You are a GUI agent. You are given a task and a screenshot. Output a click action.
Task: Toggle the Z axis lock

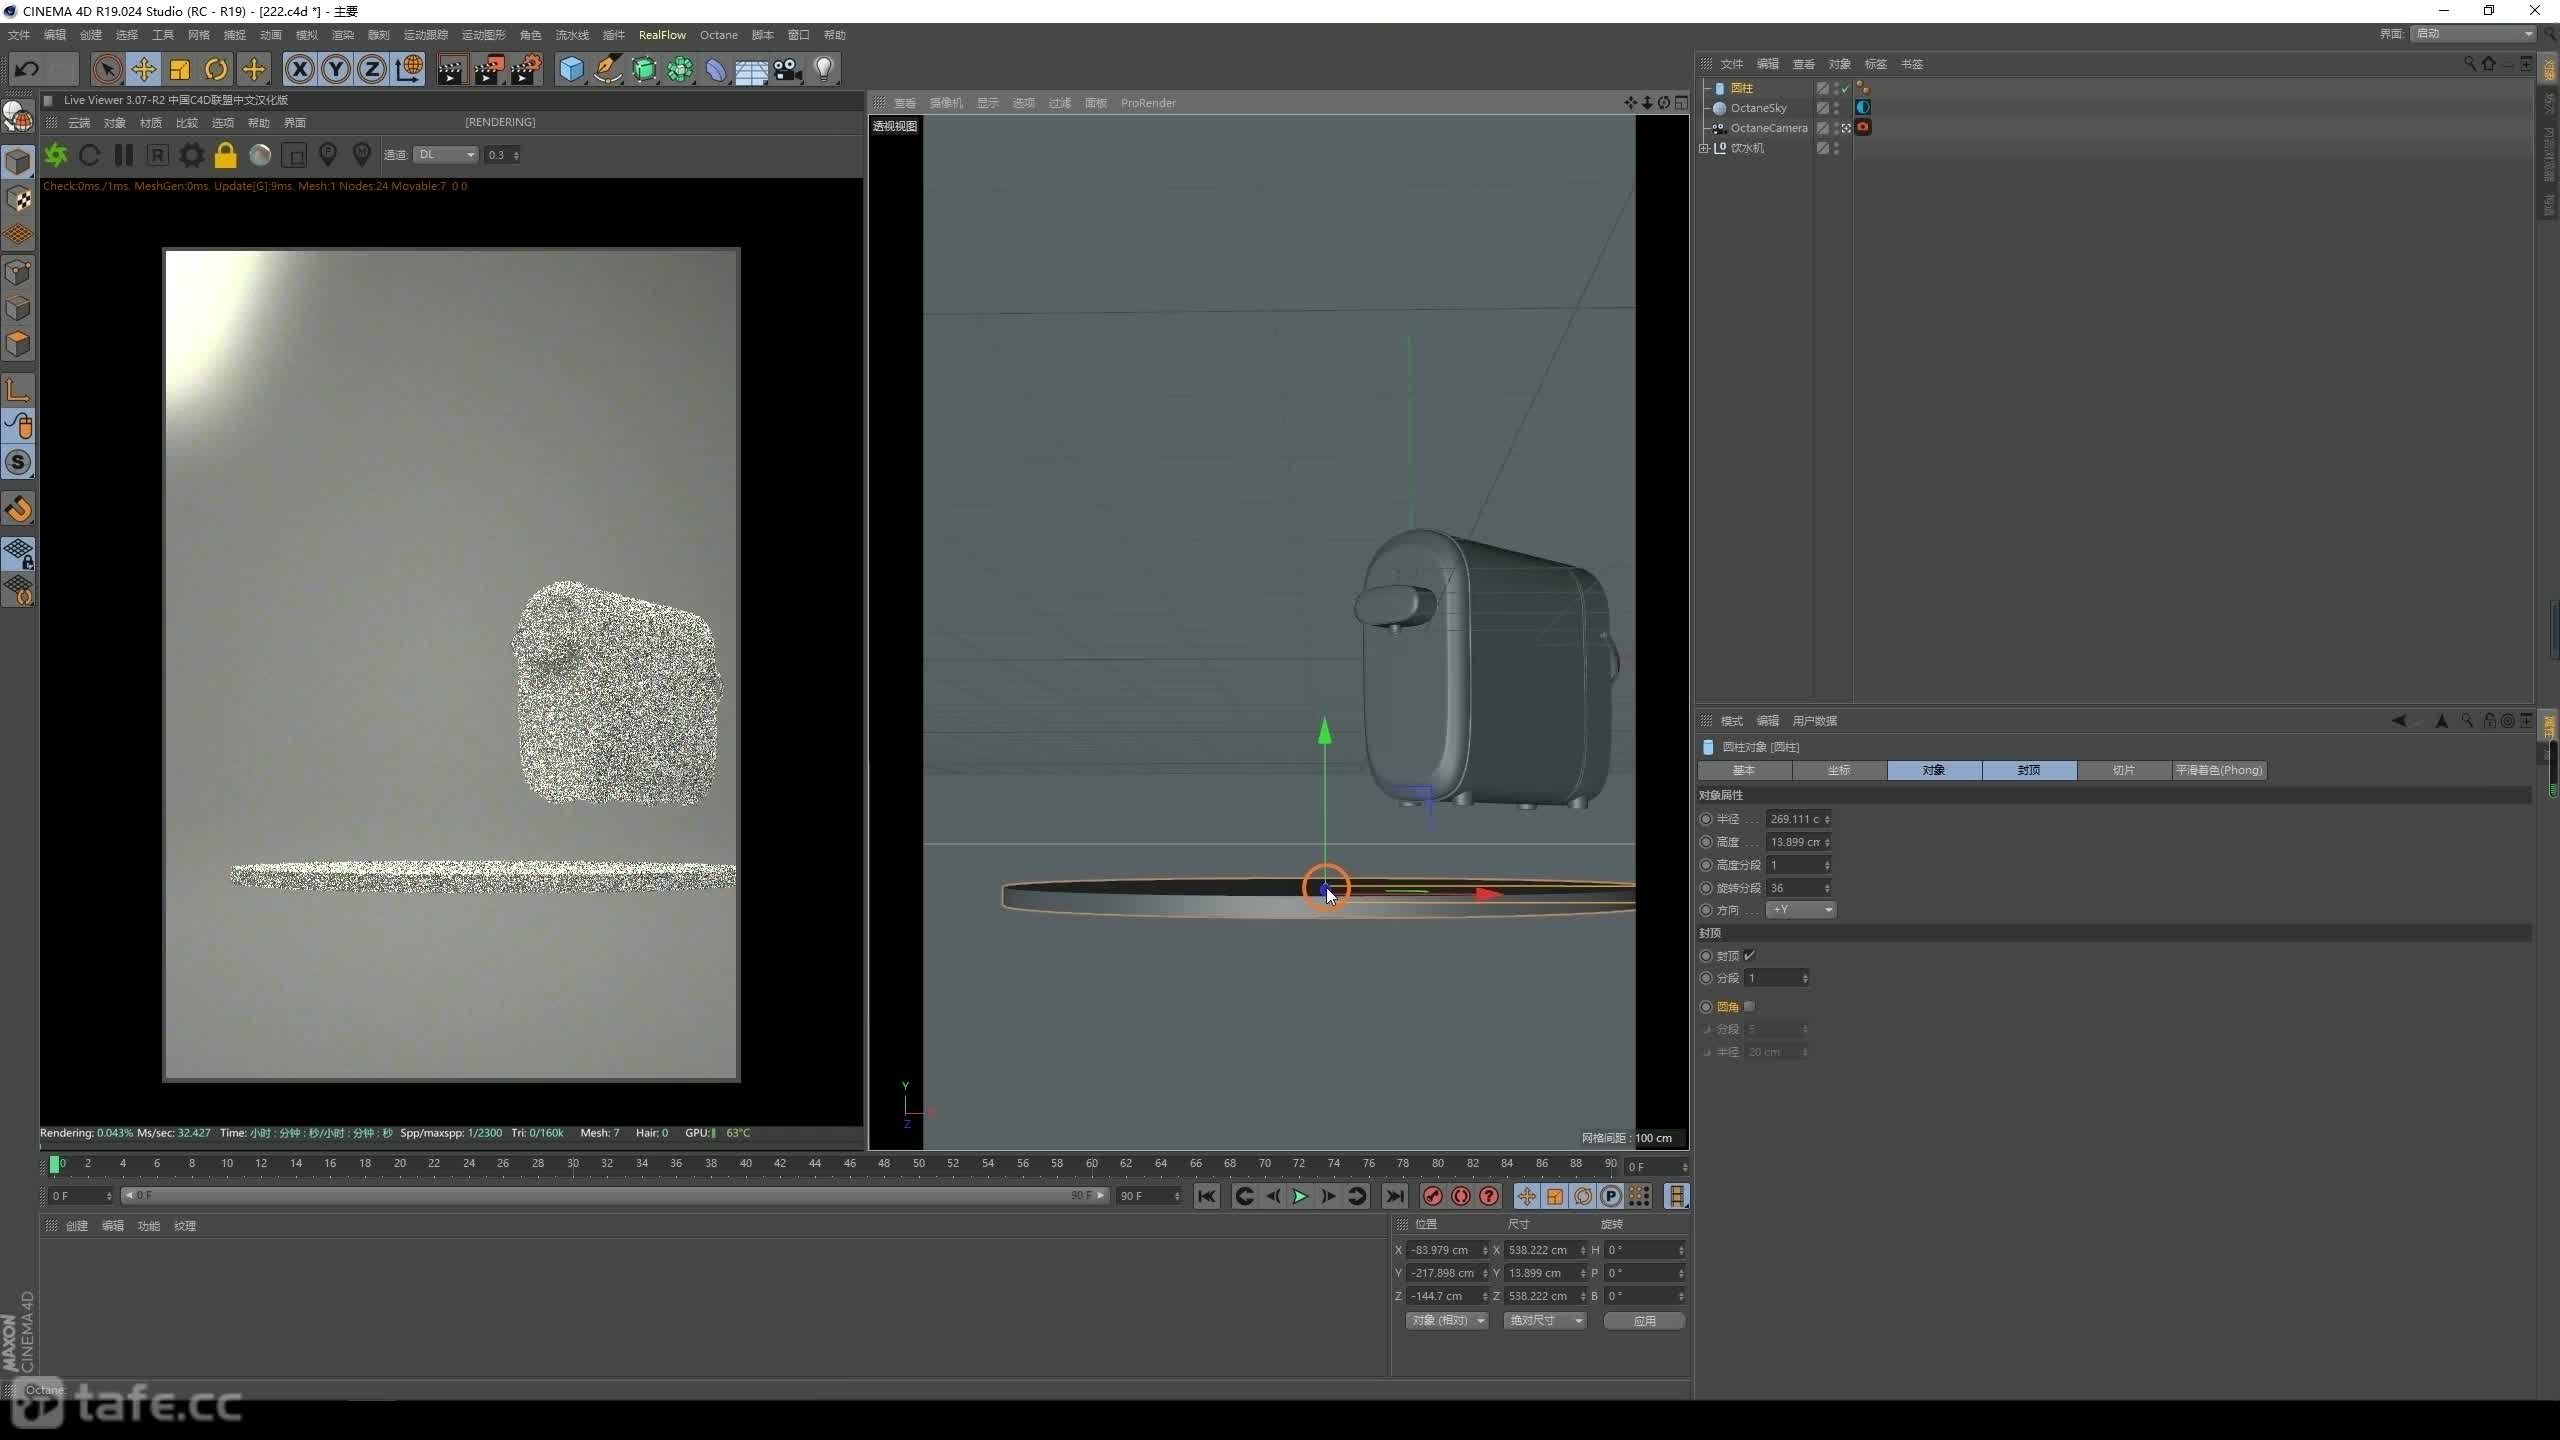click(372, 69)
